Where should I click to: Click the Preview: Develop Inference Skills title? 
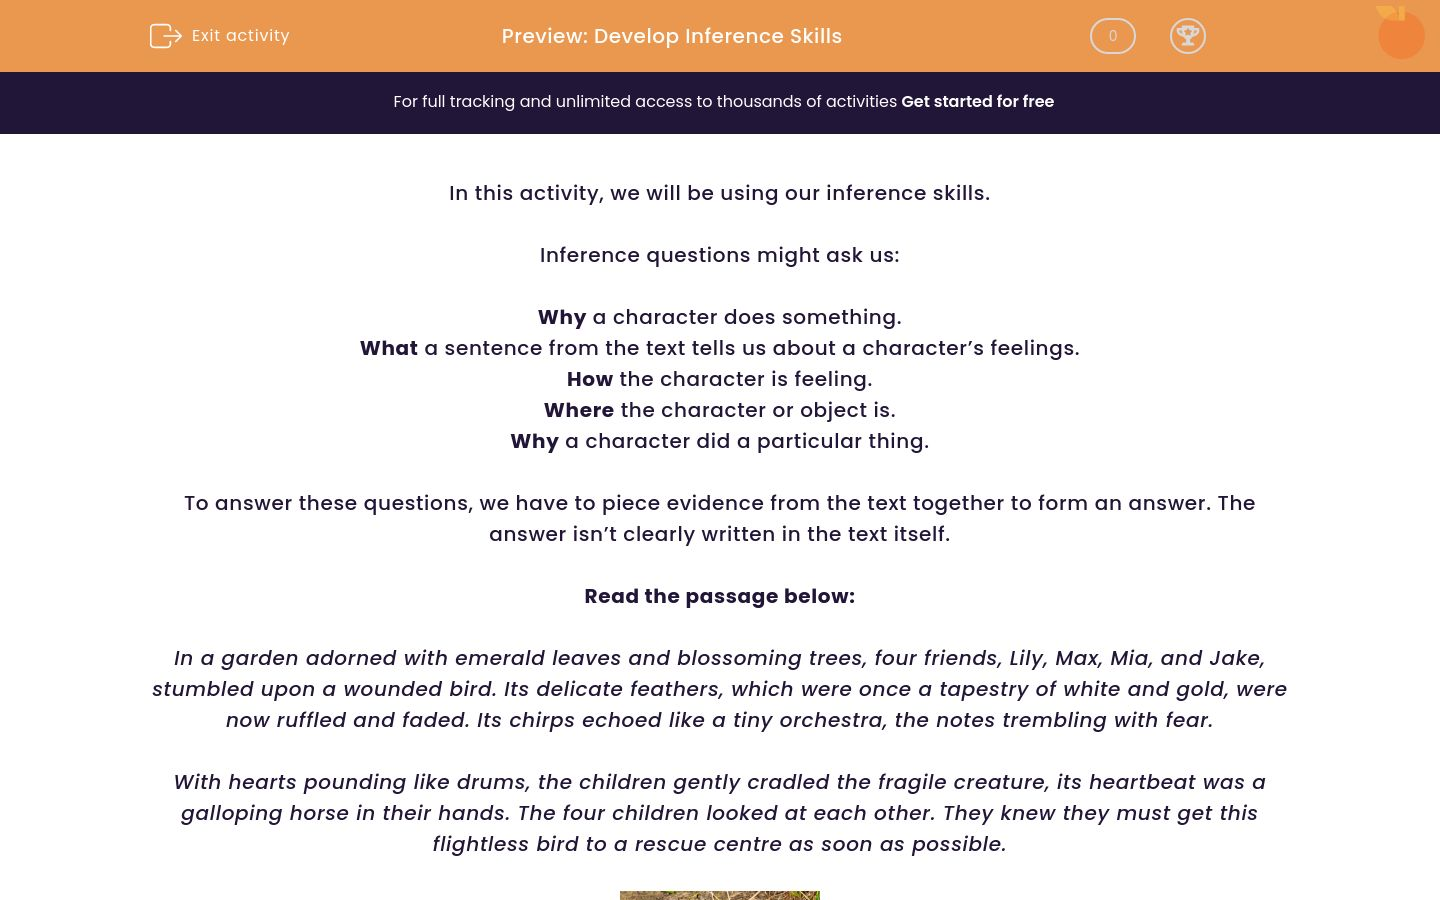tap(671, 36)
